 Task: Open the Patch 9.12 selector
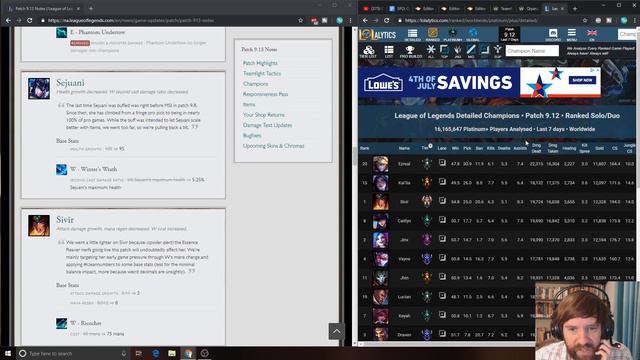[x=509, y=35]
